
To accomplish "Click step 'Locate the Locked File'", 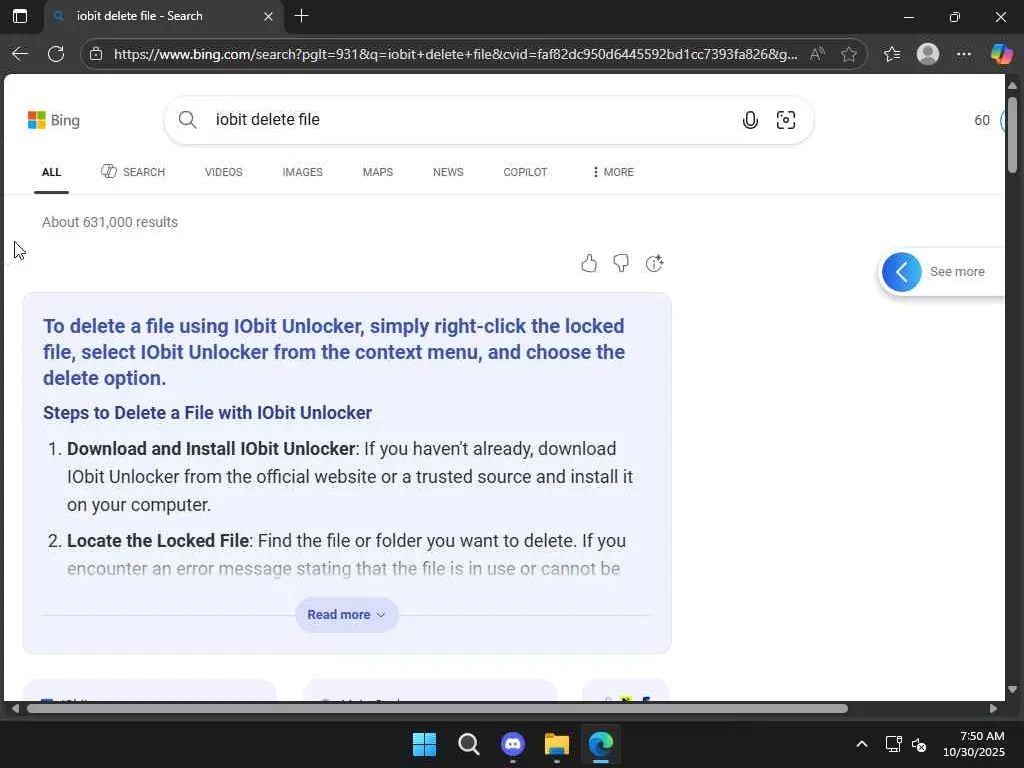I will click(158, 541).
